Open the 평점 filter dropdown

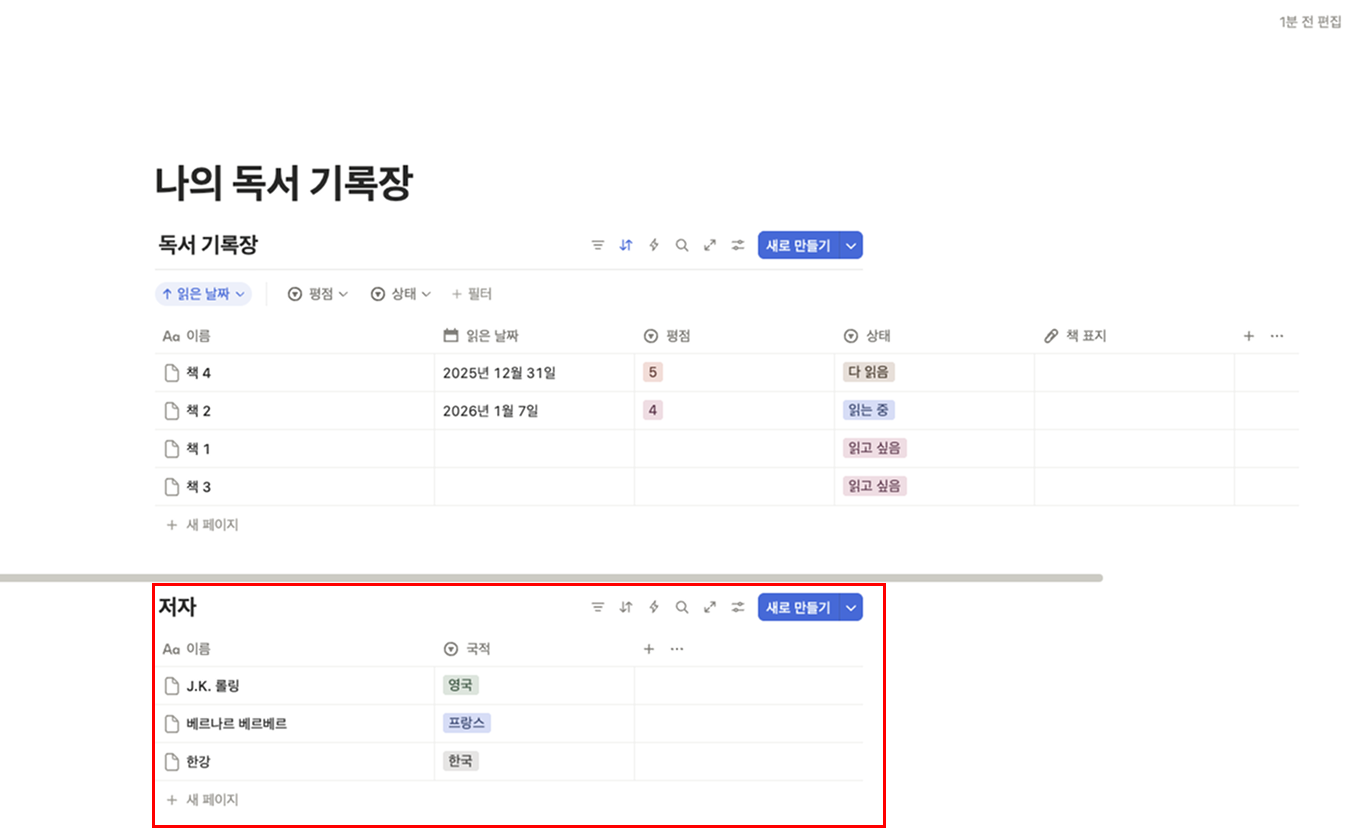coord(317,293)
